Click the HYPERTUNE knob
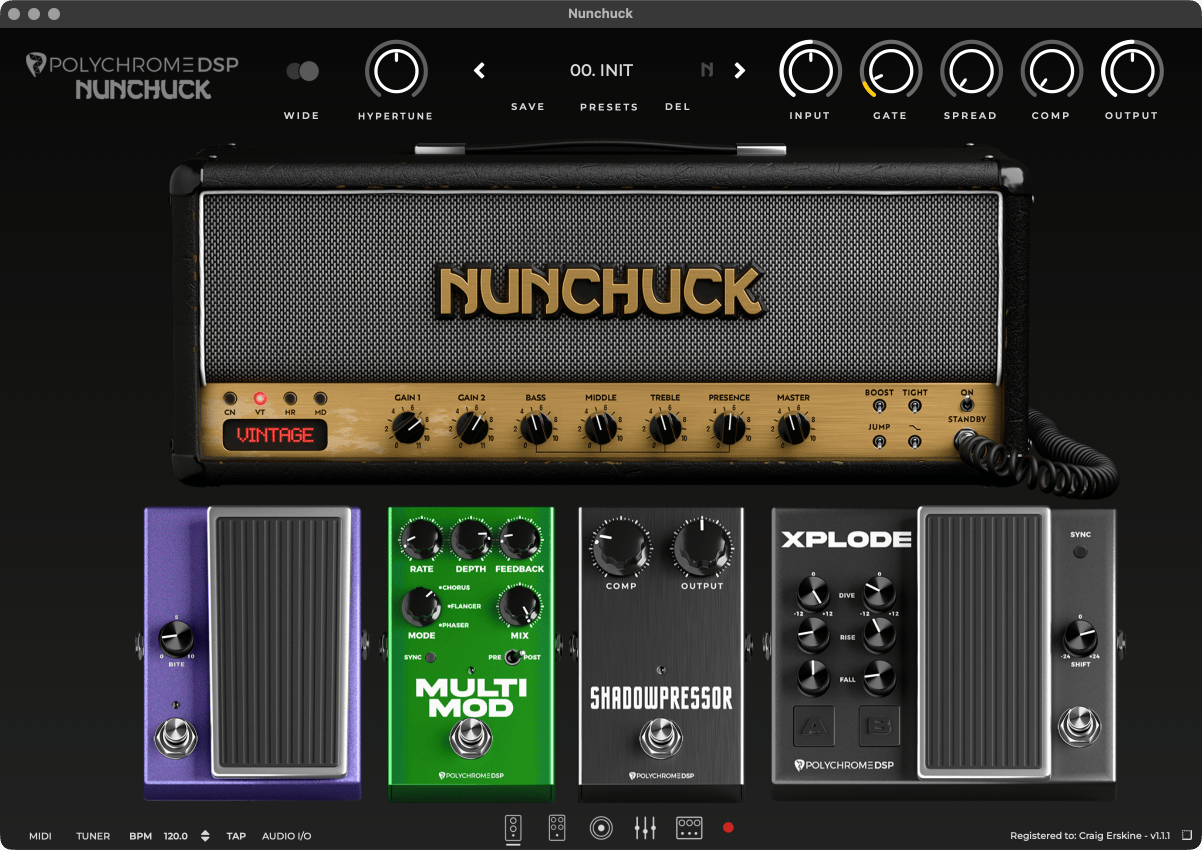1202x850 pixels. (x=396, y=71)
